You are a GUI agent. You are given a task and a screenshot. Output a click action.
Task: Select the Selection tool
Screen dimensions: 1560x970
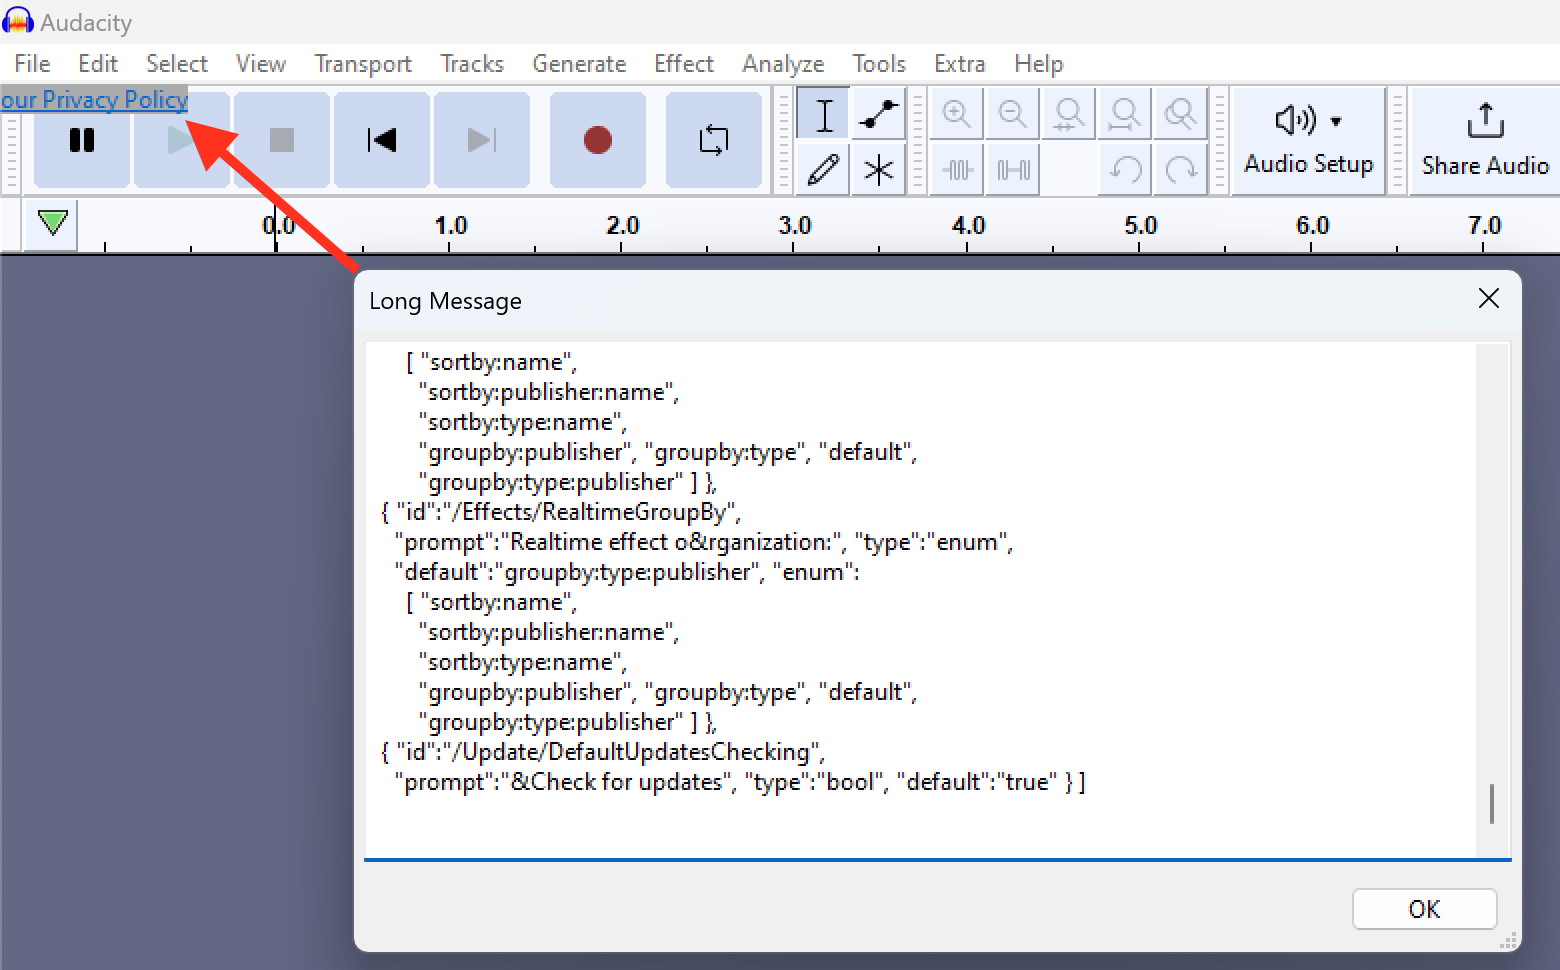[x=823, y=114]
